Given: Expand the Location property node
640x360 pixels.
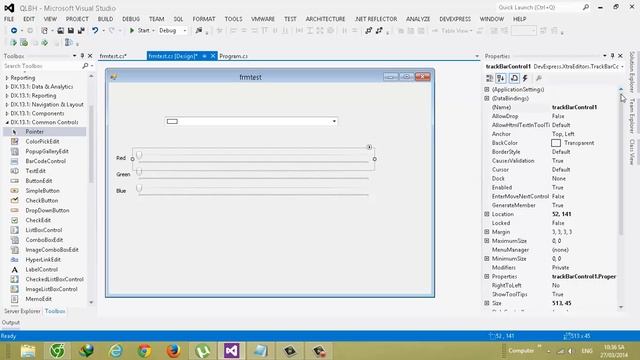Looking at the screenshot, I should (x=487, y=214).
